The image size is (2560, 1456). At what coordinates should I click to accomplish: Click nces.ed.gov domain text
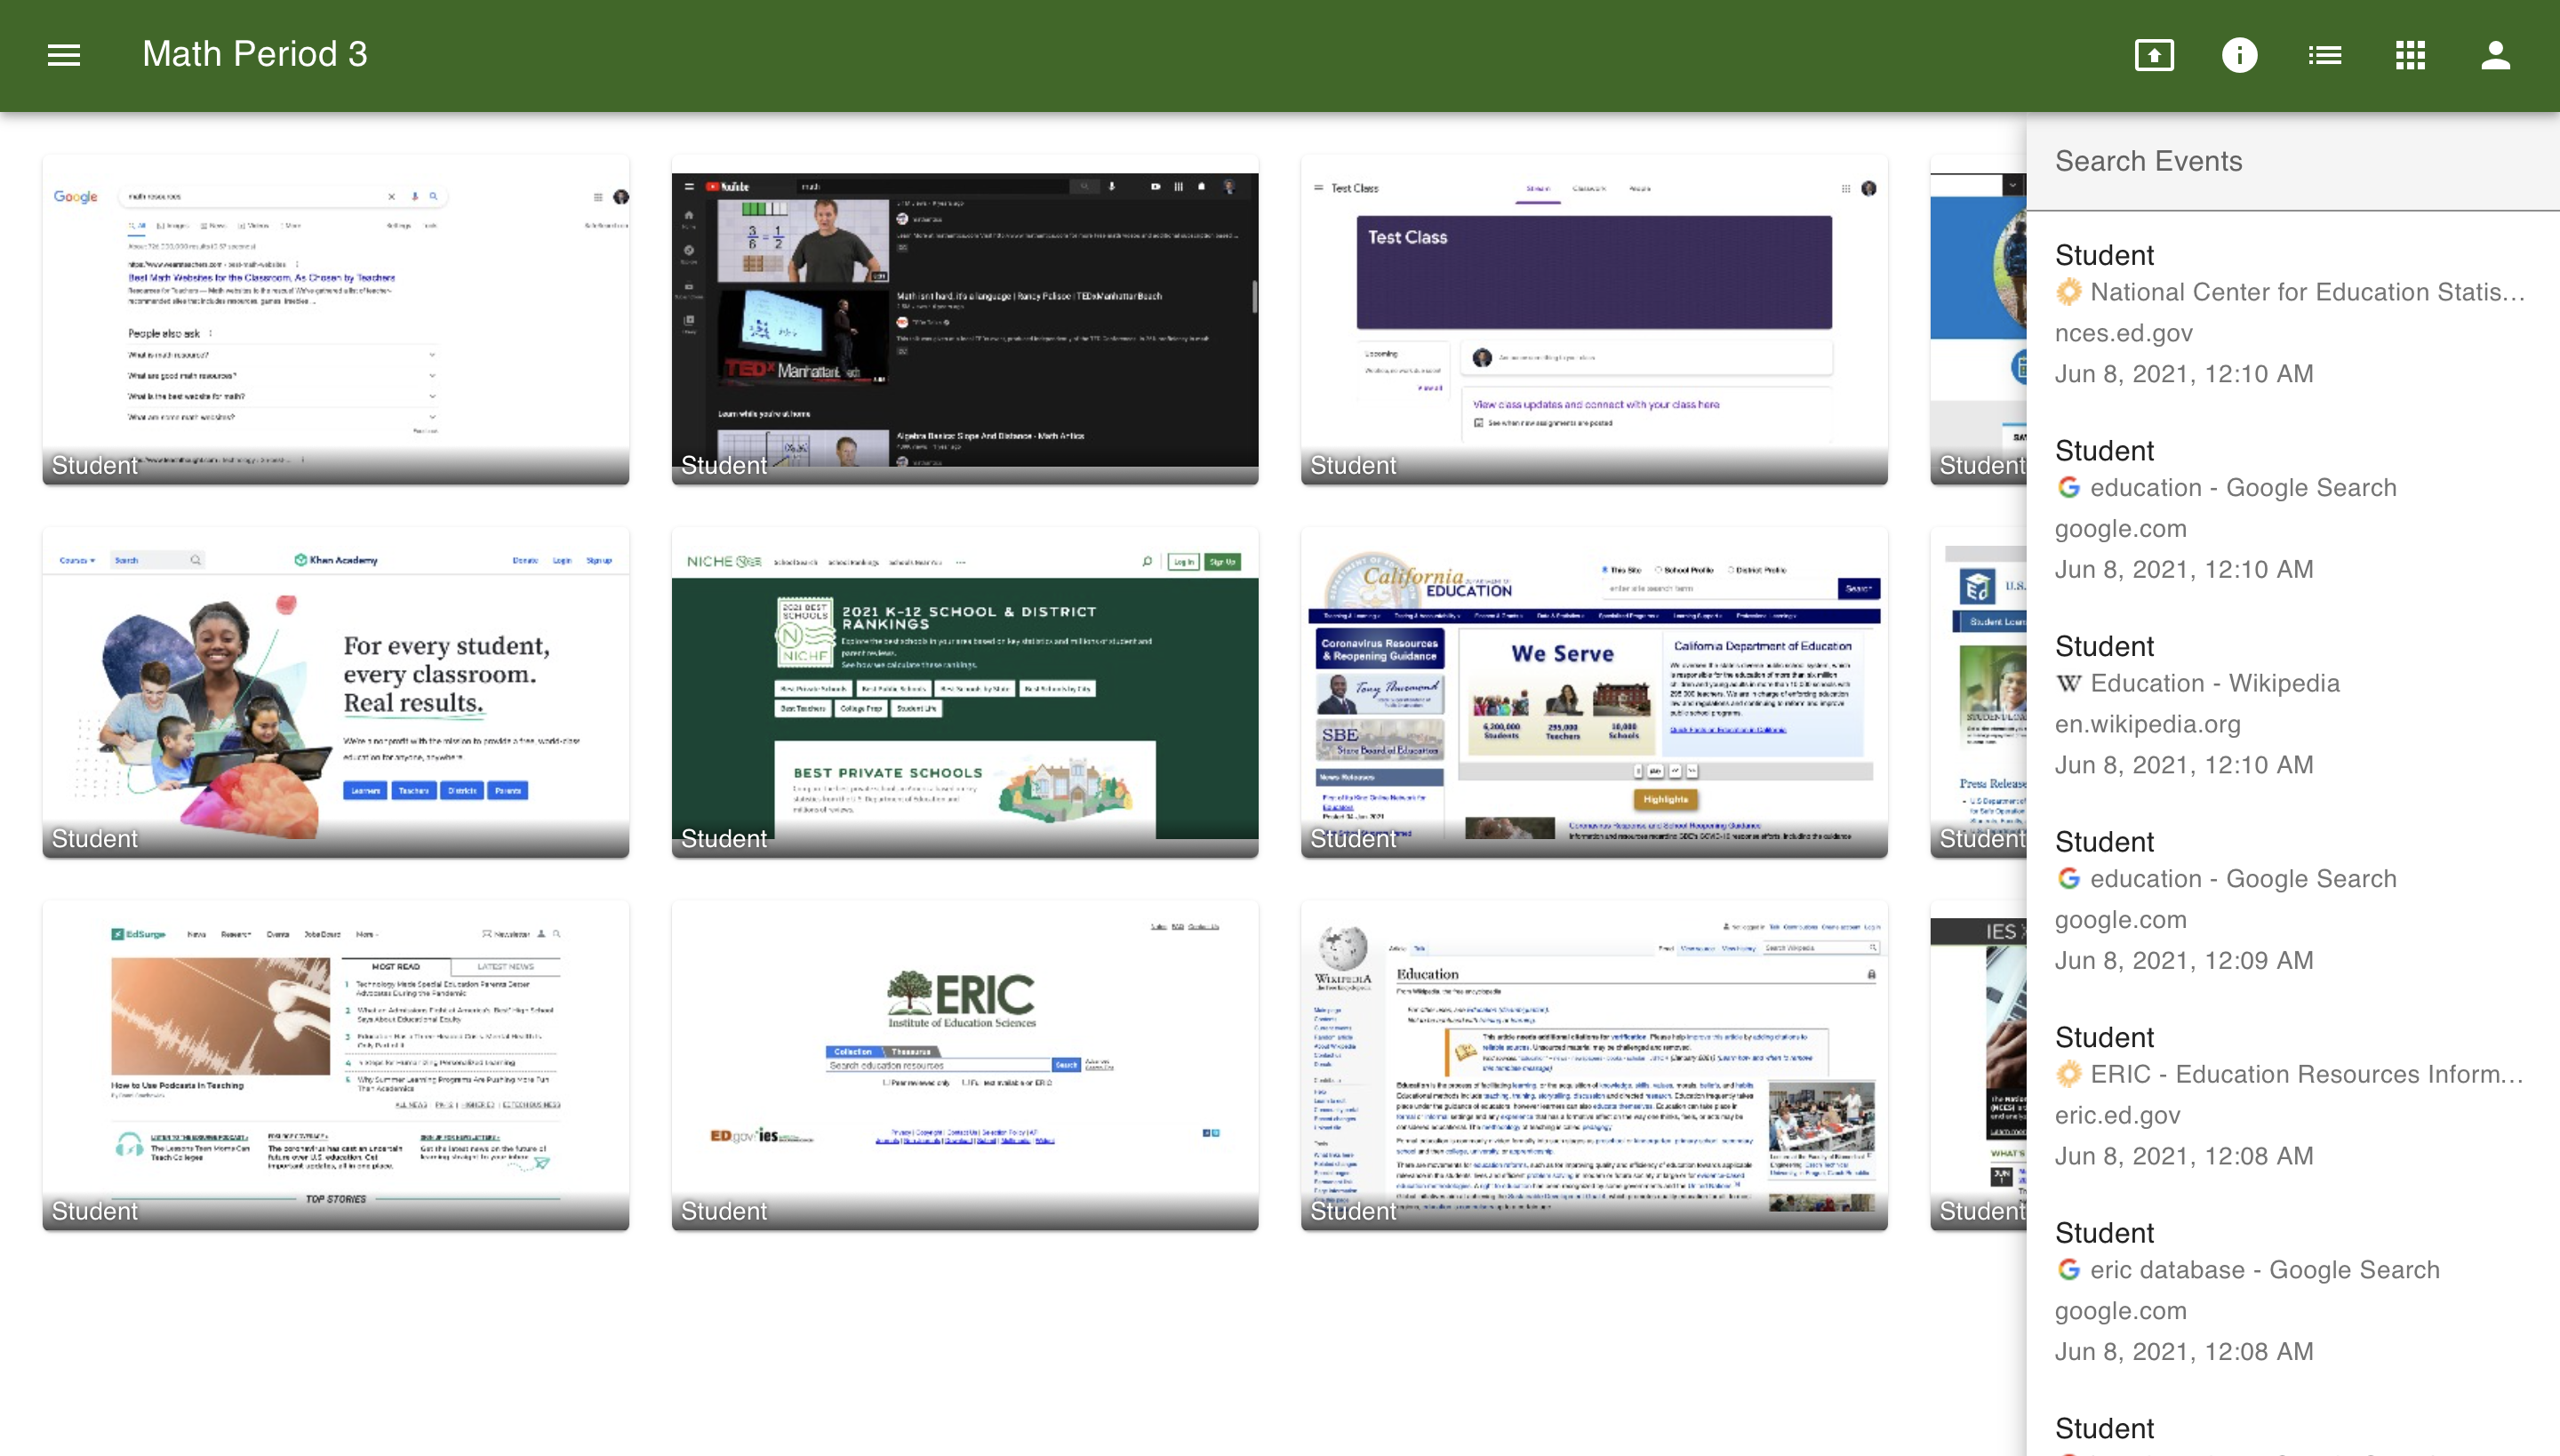click(2123, 333)
